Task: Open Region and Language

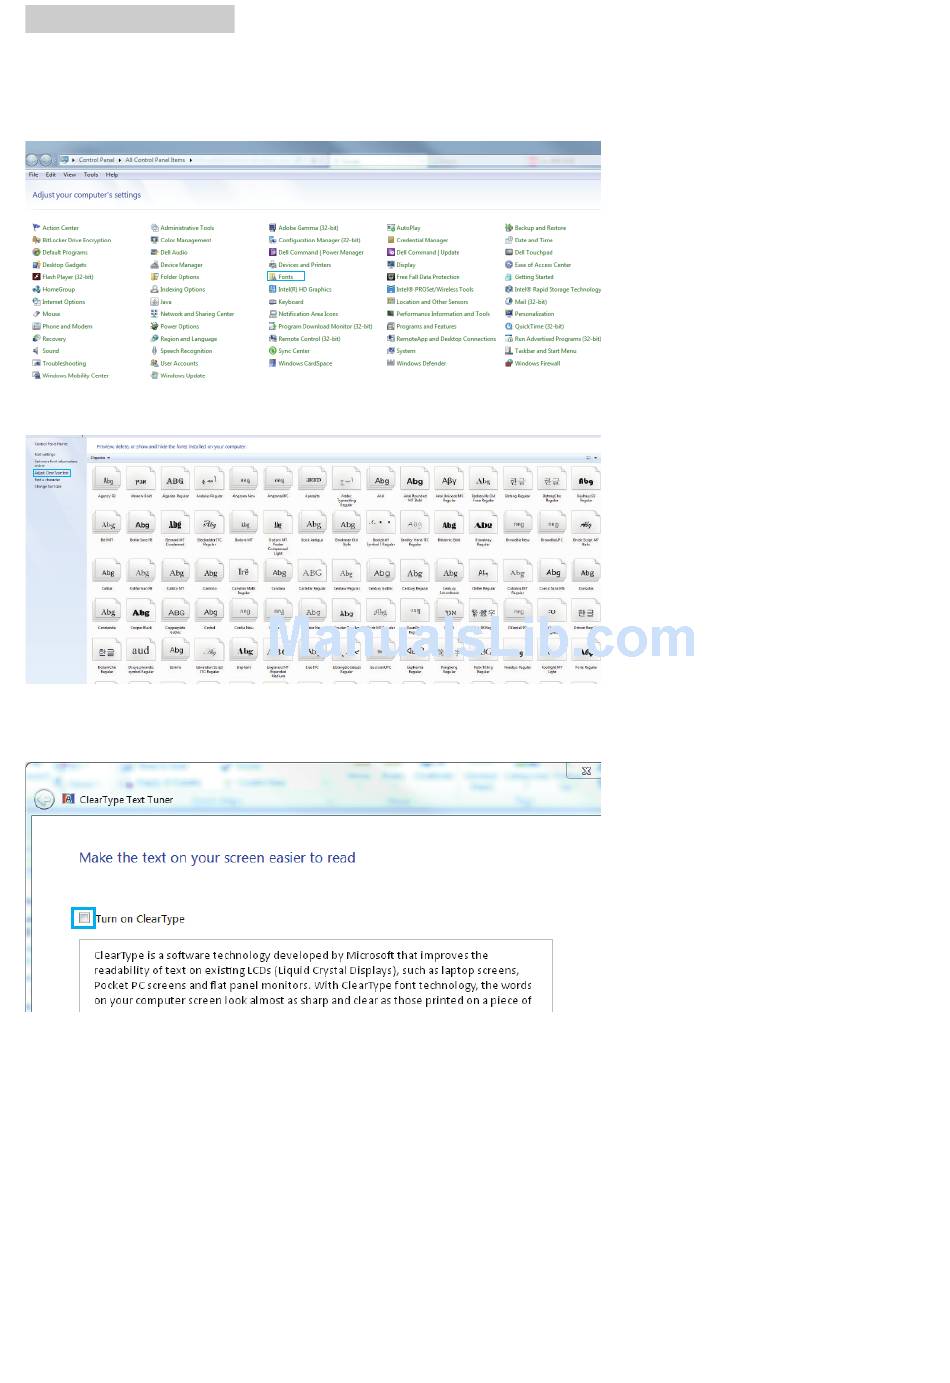Action: 183,339
